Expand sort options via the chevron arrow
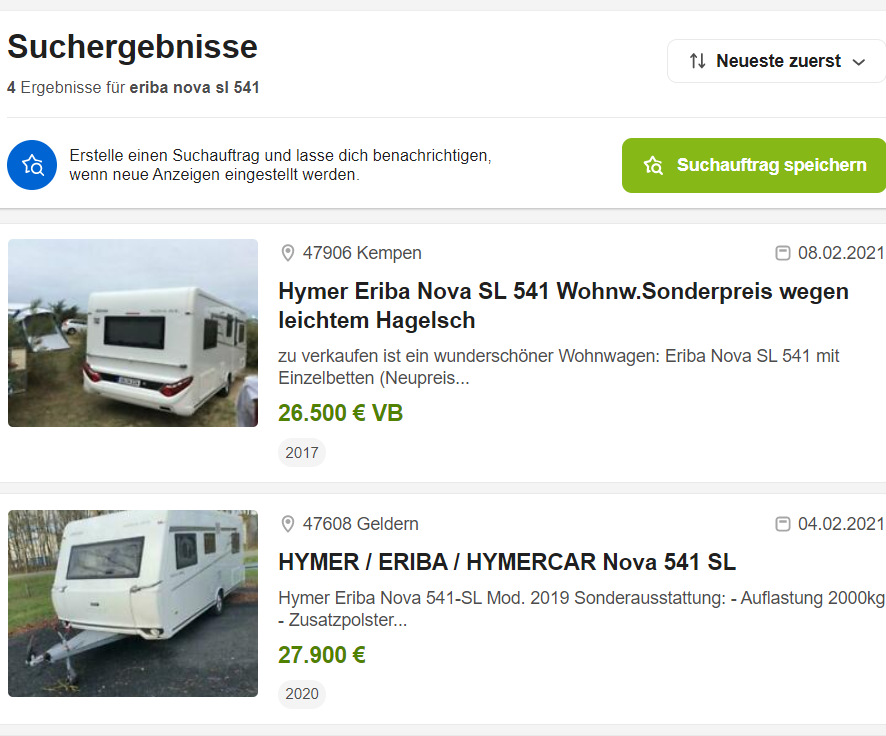Viewport: 886px width, 736px height. (x=859, y=62)
